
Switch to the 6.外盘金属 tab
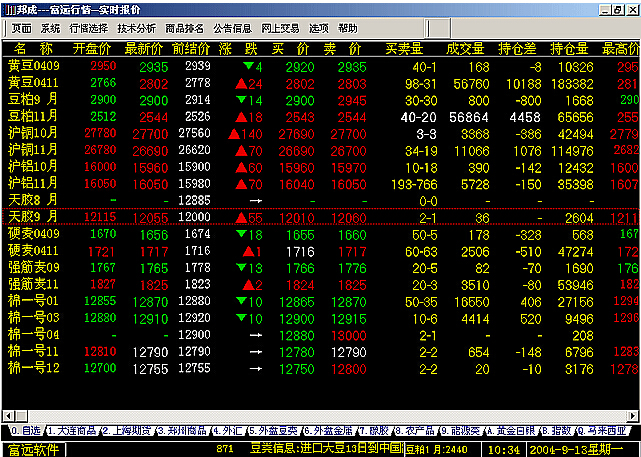(x=329, y=430)
